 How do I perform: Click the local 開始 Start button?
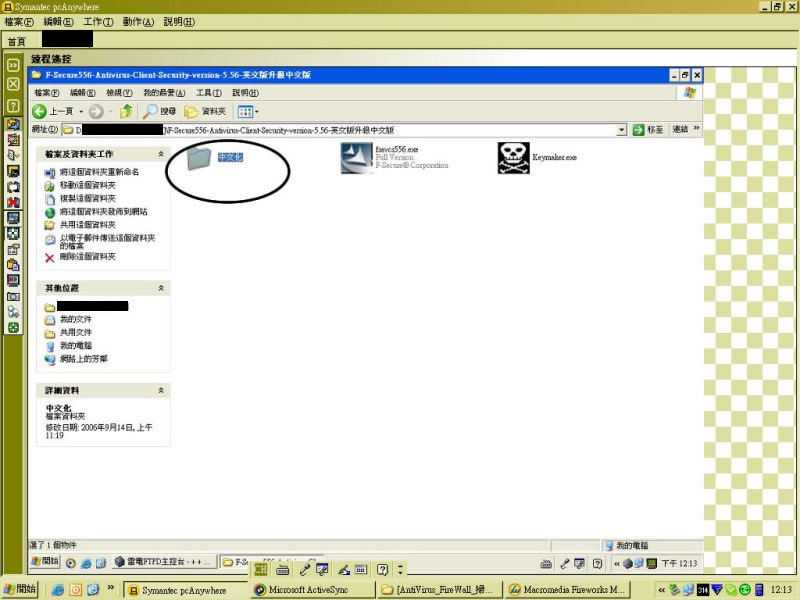[19, 589]
